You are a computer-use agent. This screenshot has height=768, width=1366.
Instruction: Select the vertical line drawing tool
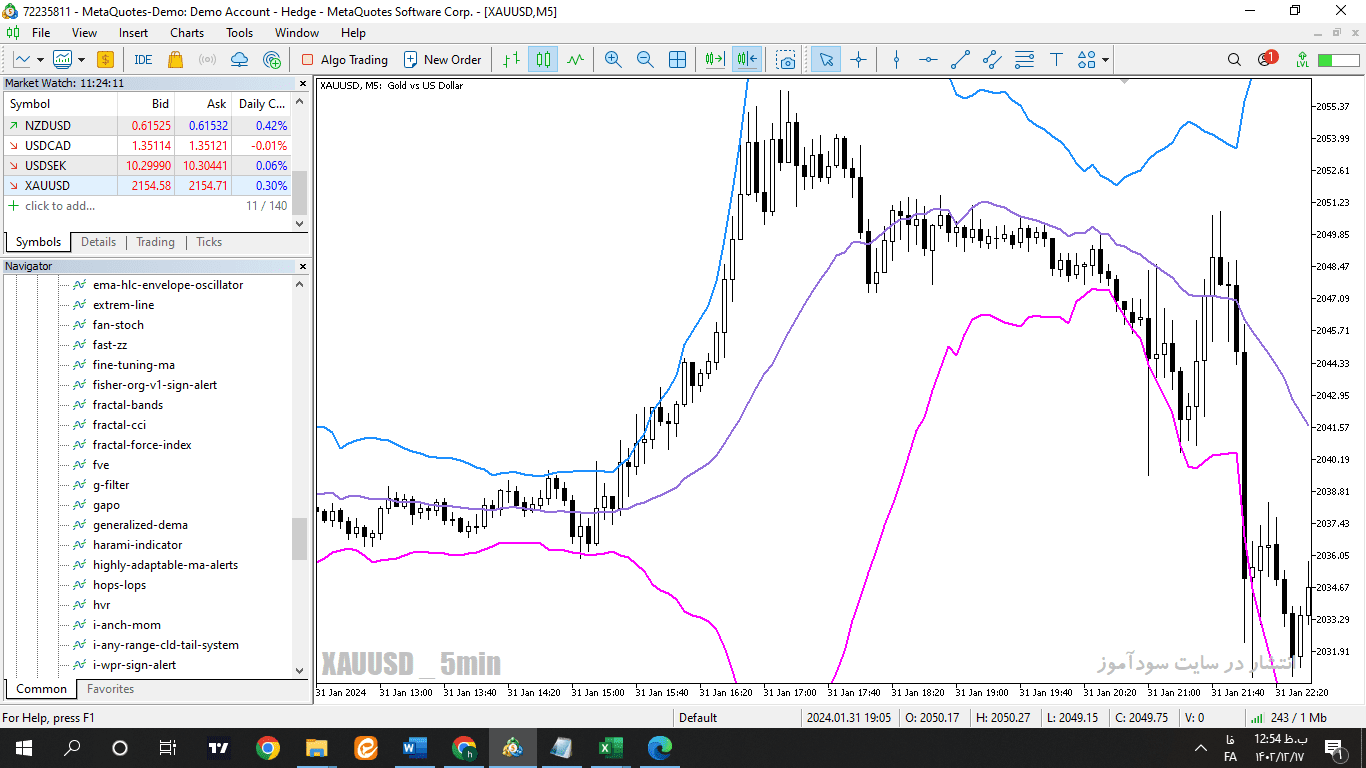pyautogui.click(x=896, y=60)
